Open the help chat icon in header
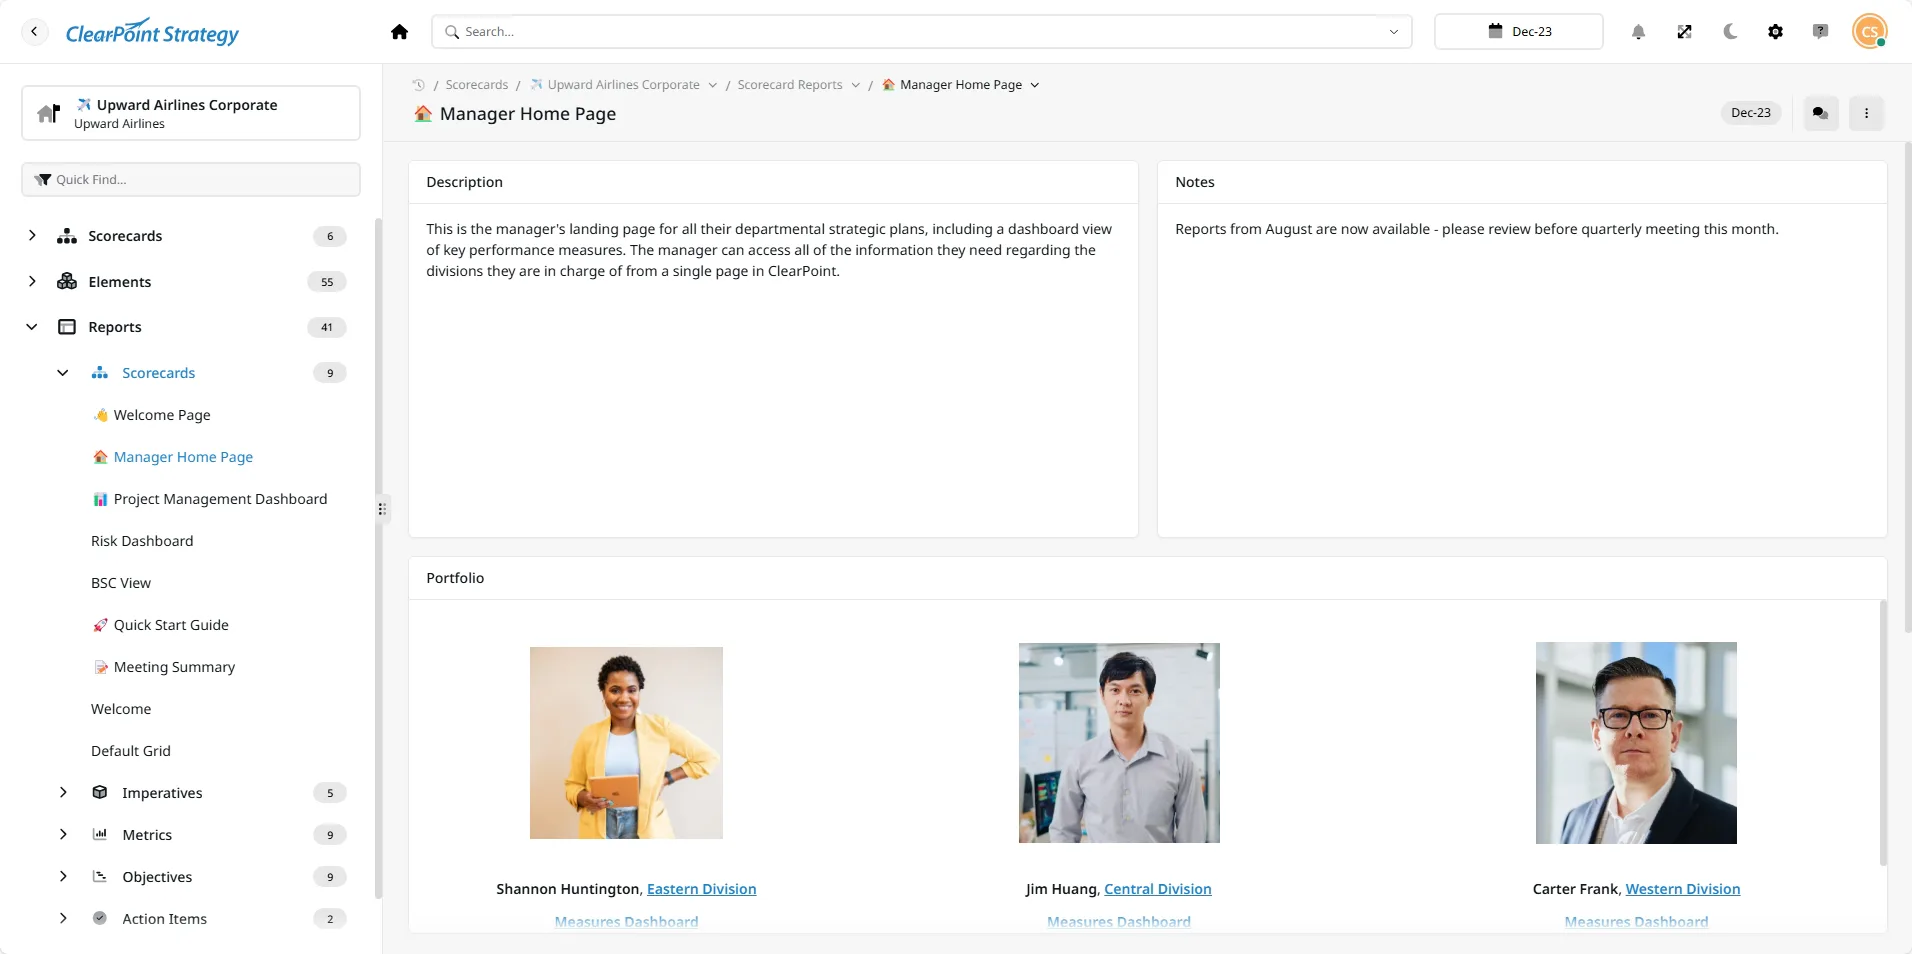1912x954 pixels. (1820, 32)
